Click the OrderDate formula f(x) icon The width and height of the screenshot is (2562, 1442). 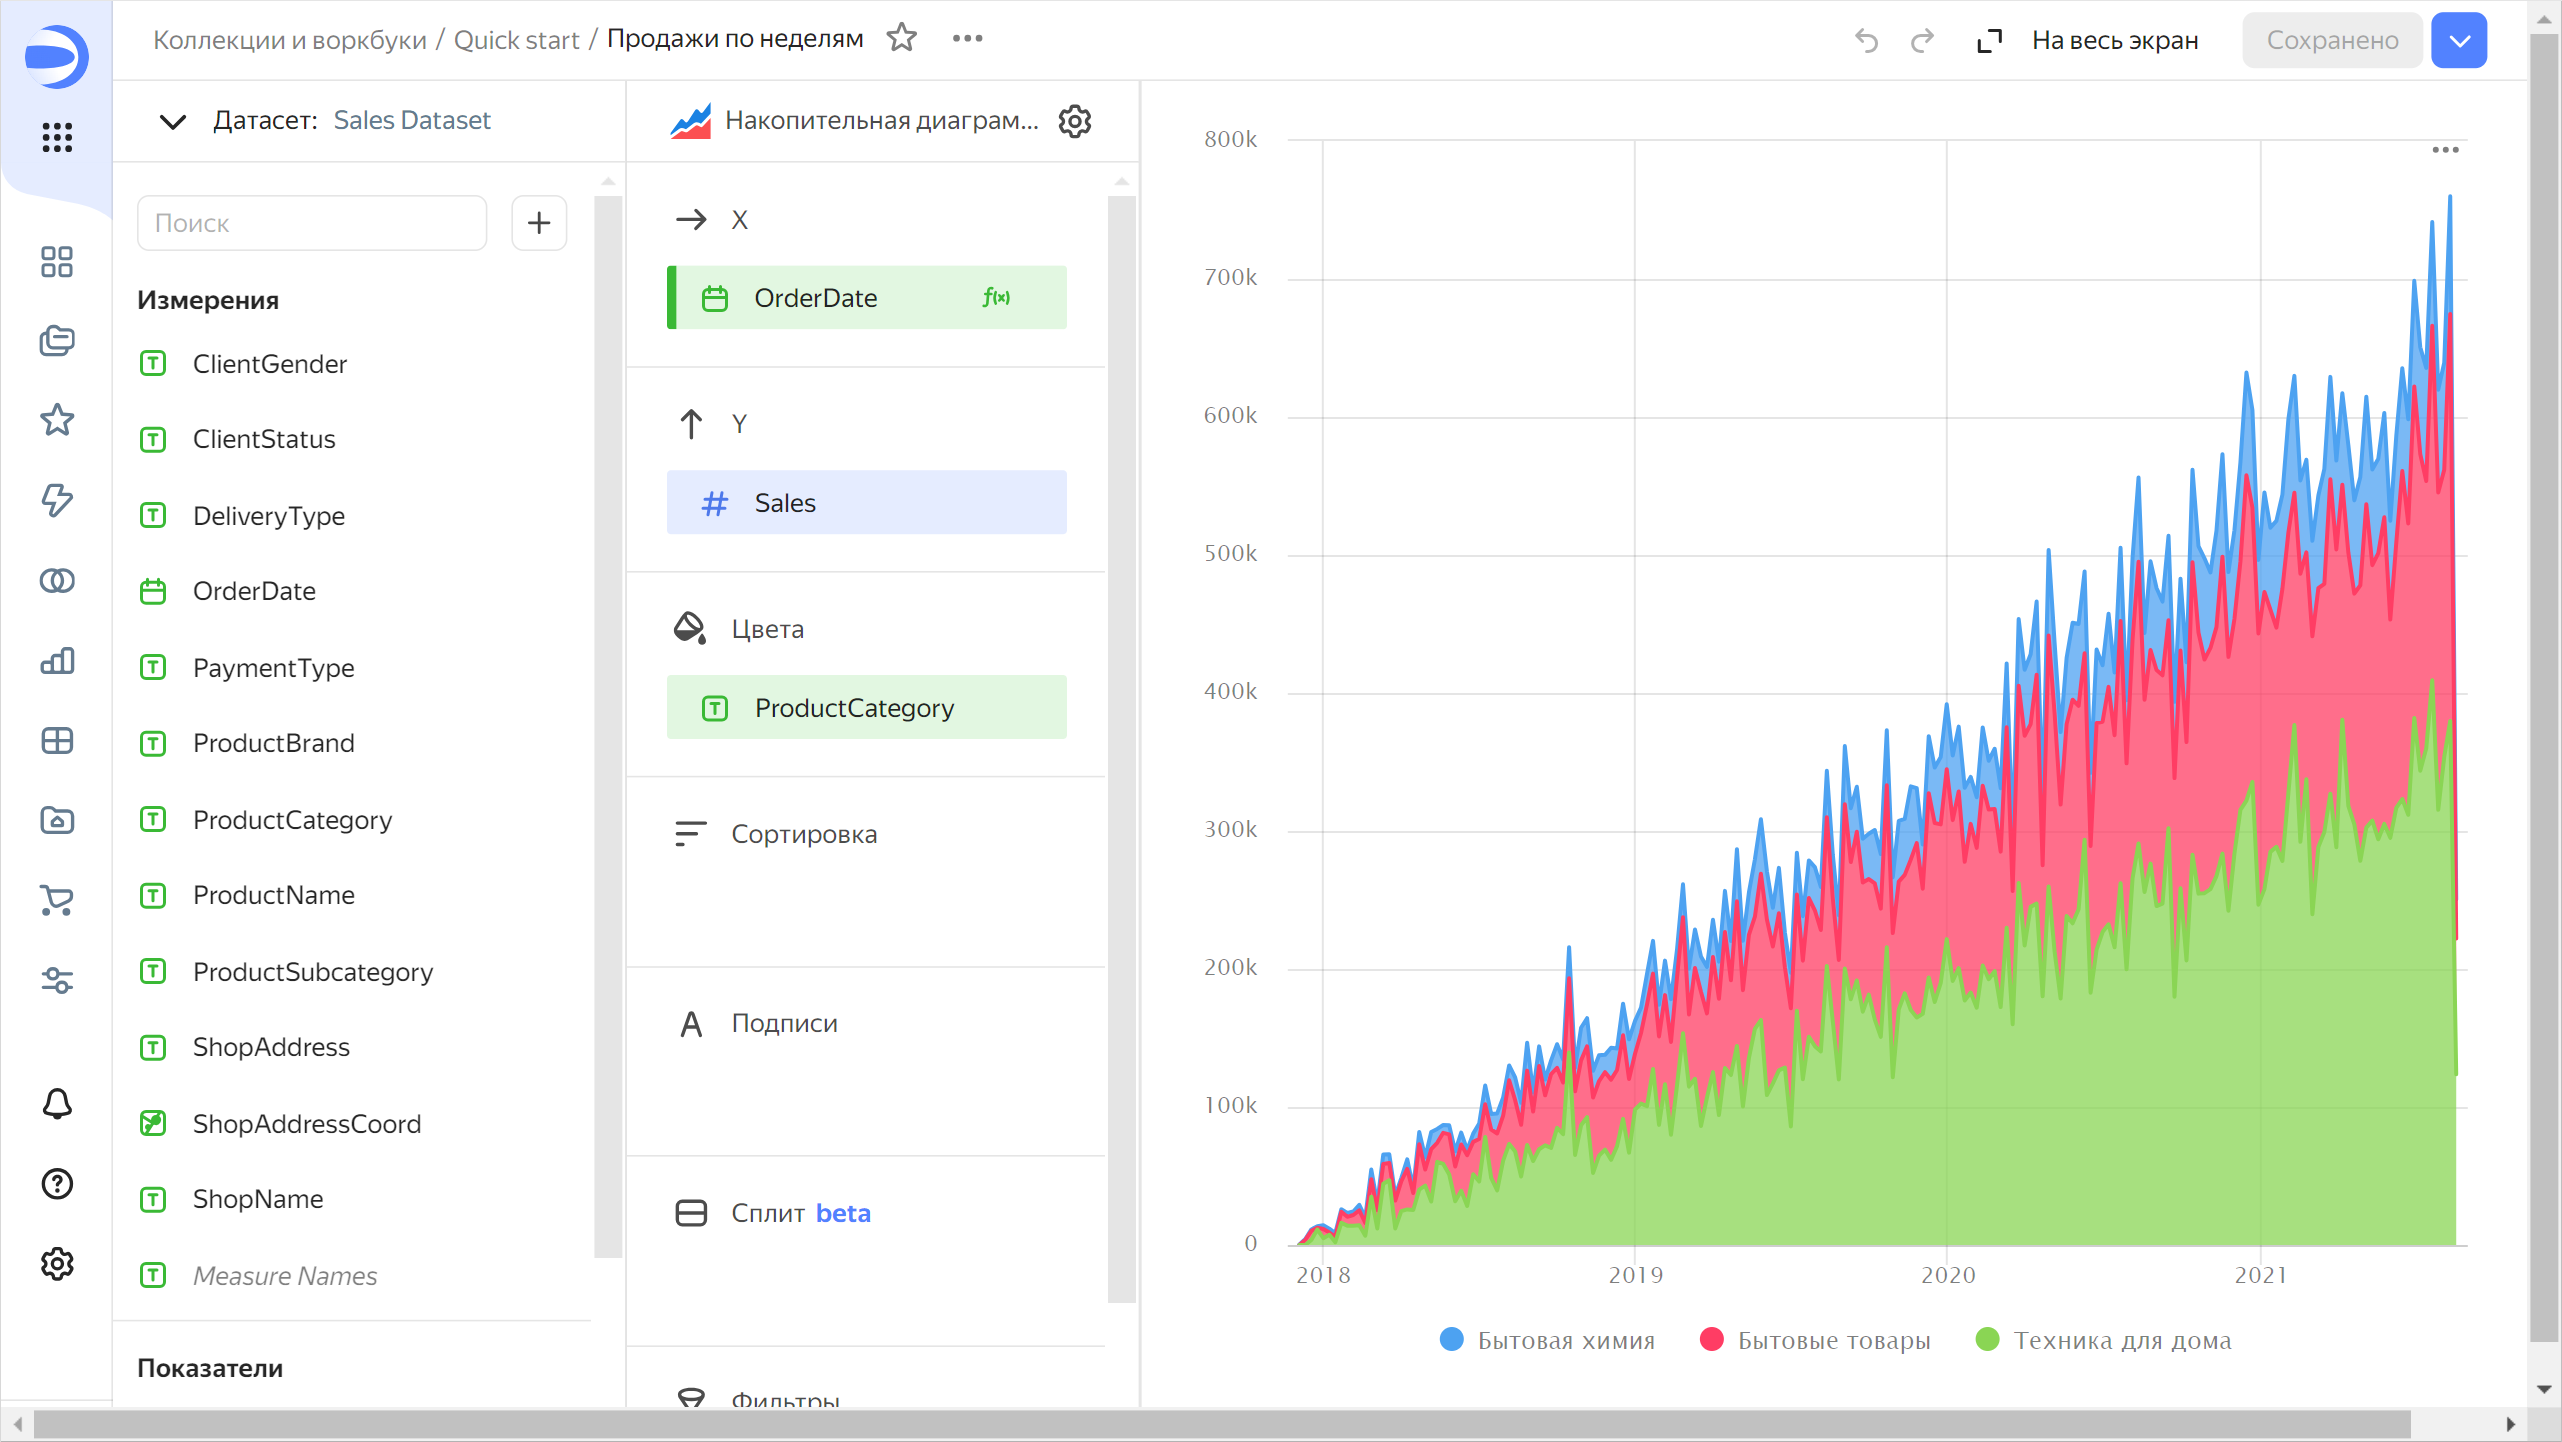click(996, 297)
